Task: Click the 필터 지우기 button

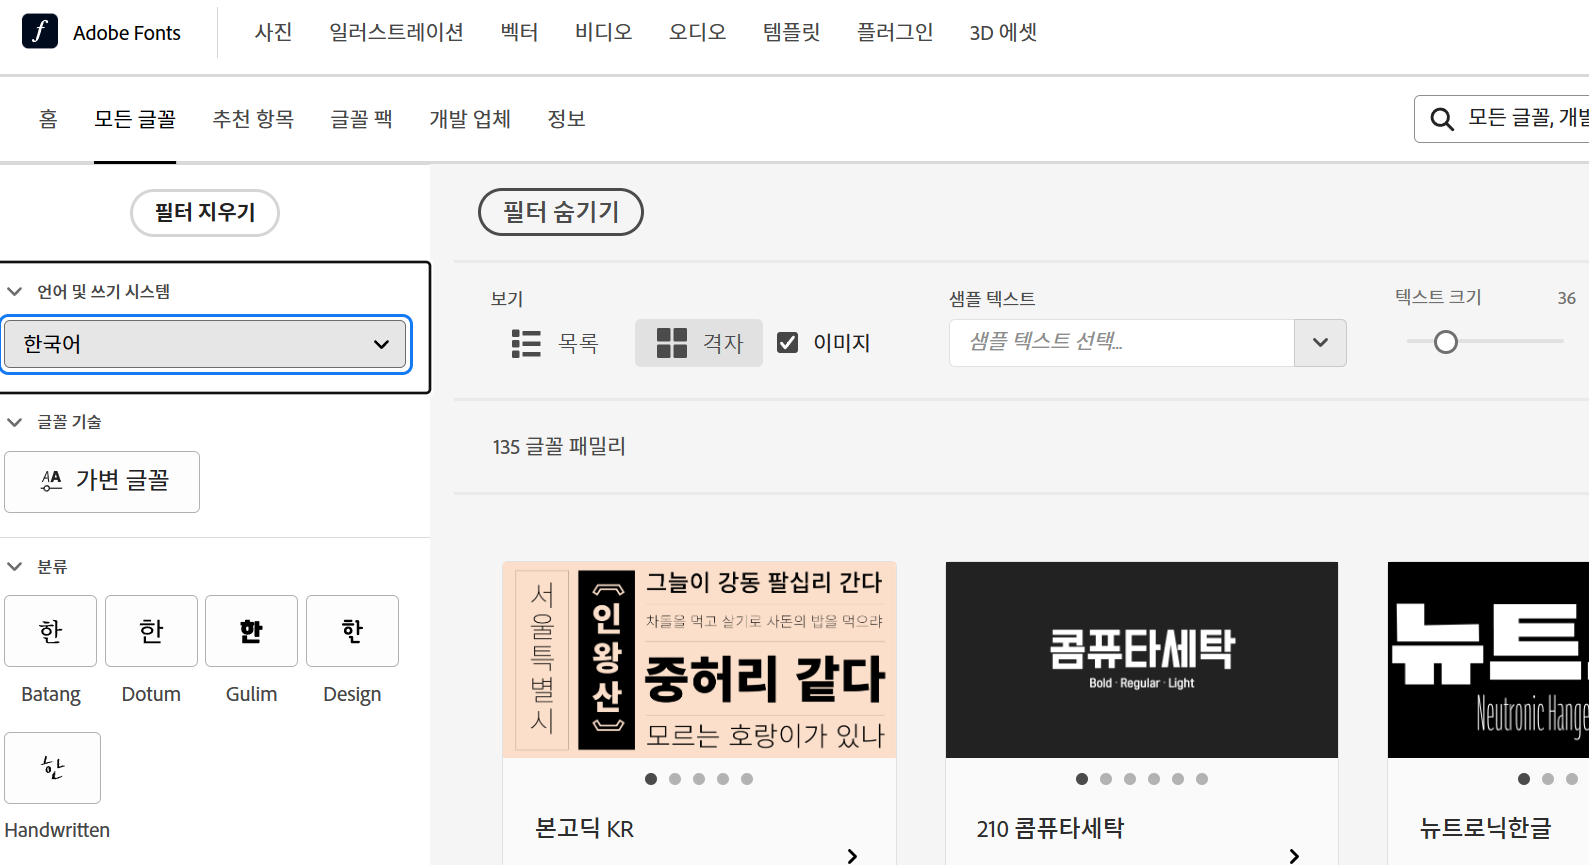Action: [205, 213]
